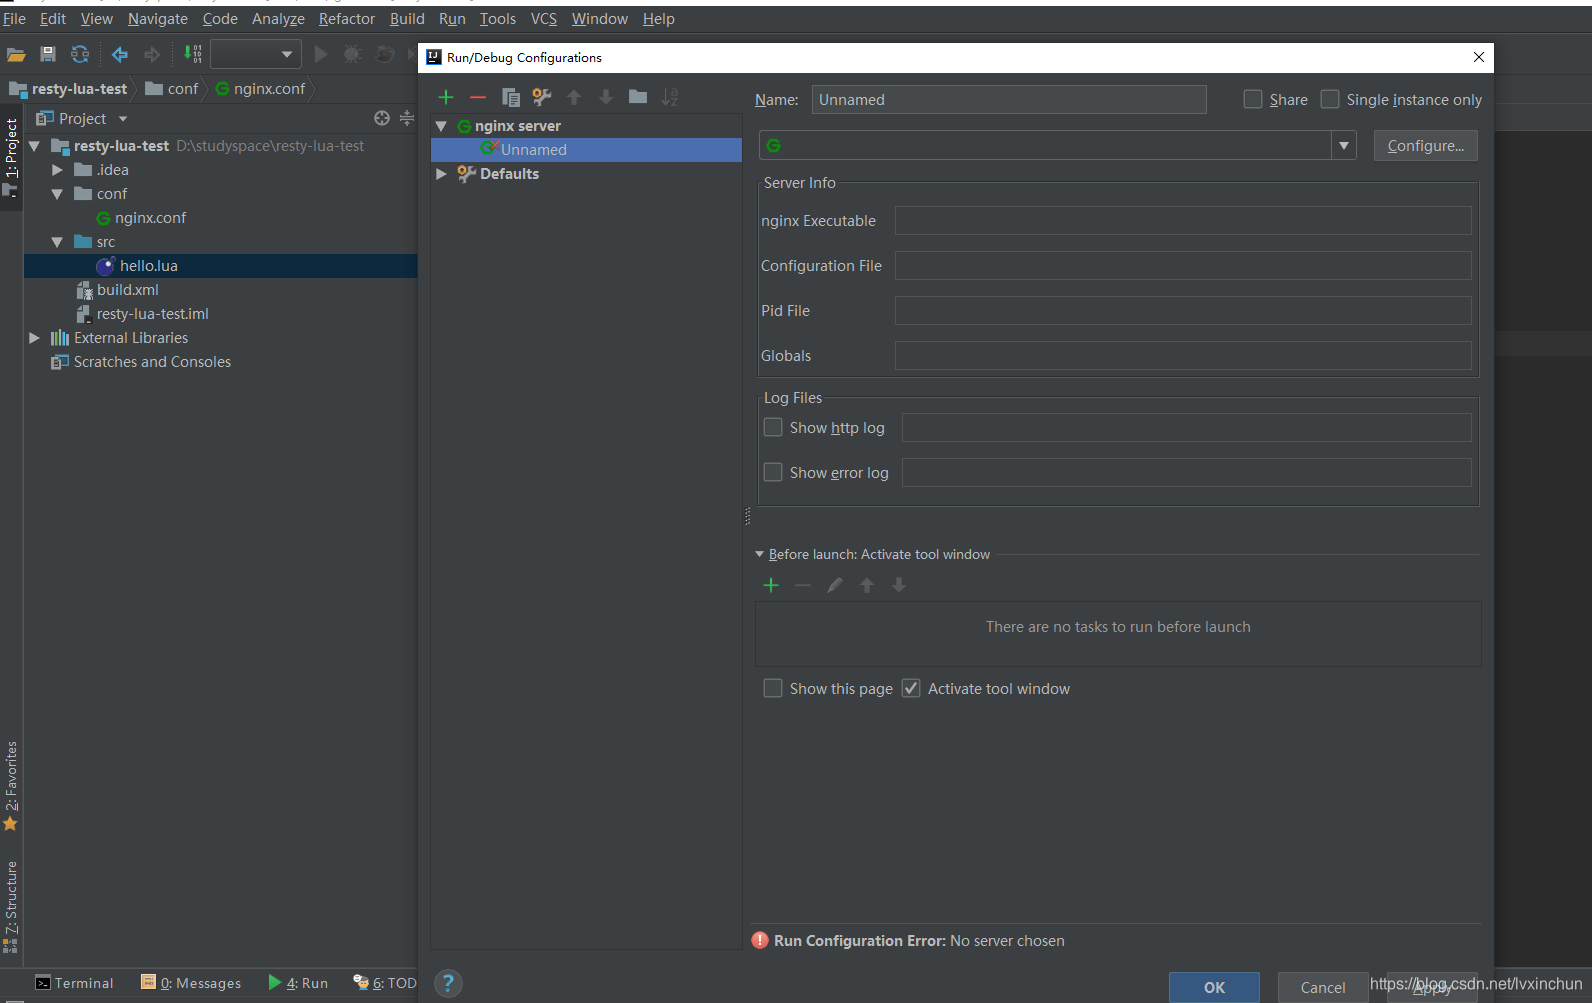
Task: Copy configuration icon in dialog toolbar
Action: (x=510, y=97)
